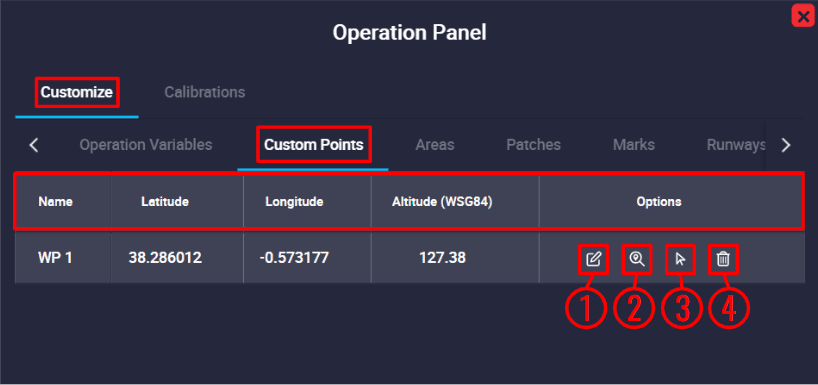
Task: Click the longitude value -0.573177
Action: pos(294,258)
